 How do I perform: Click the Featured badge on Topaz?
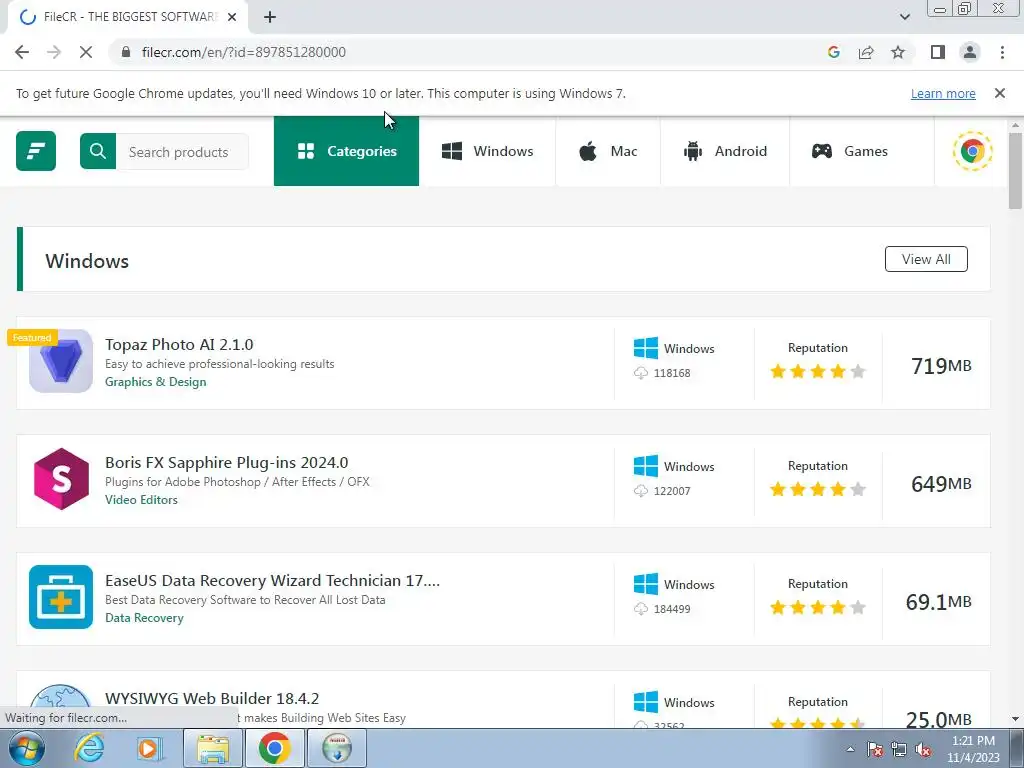tap(32, 338)
